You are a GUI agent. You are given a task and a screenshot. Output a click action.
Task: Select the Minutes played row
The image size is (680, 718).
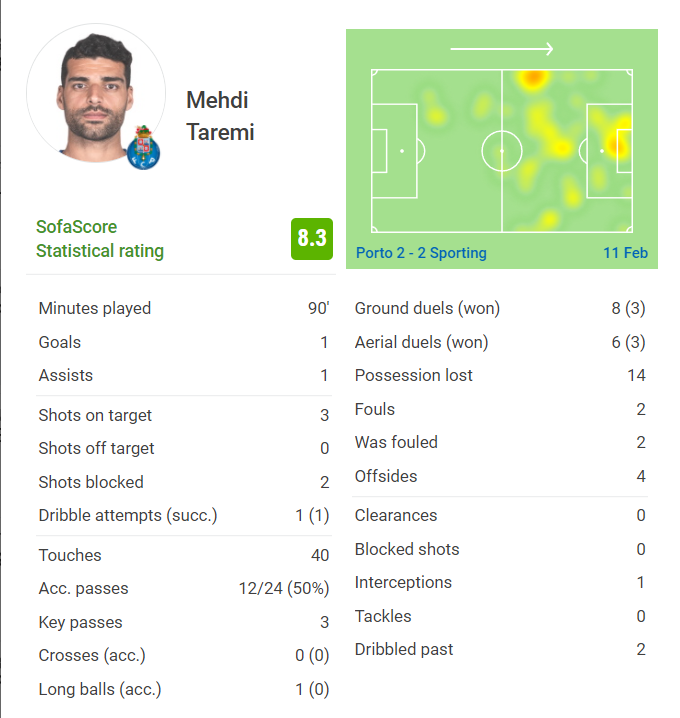[x=184, y=309]
